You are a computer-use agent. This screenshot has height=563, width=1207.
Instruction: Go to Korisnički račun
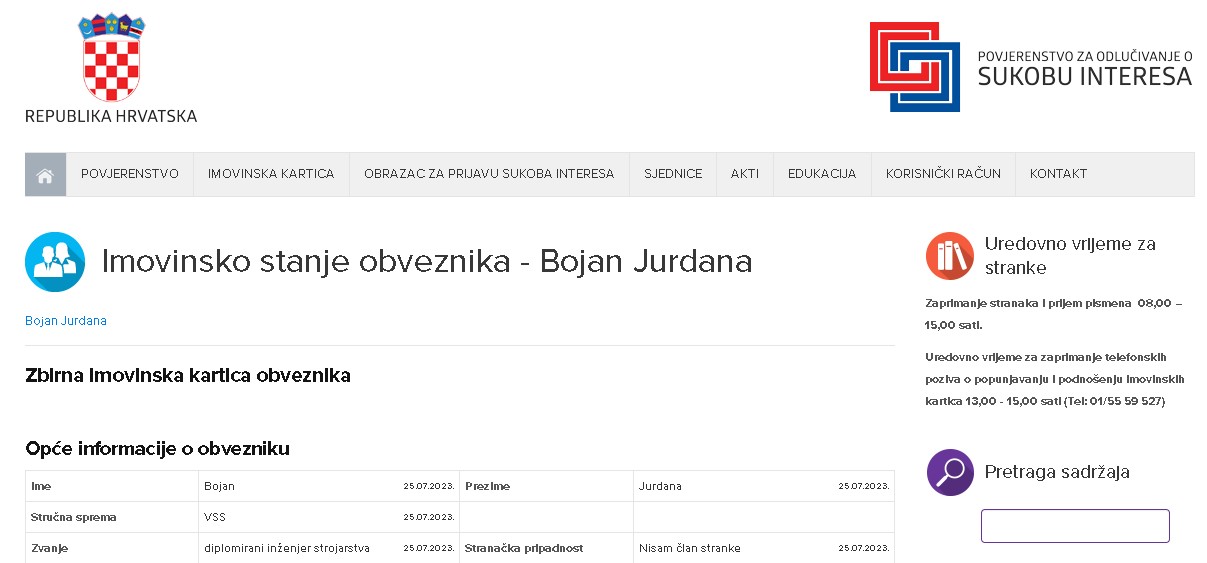(x=943, y=174)
